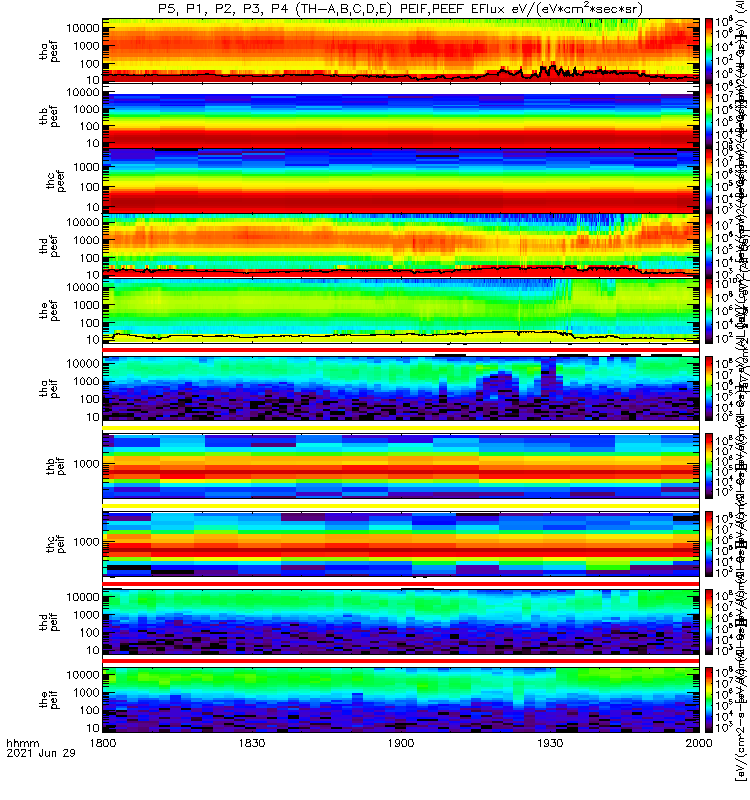Click the "thd peif" panel axis label
This screenshot has height=800, width=750.
point(48,621)
